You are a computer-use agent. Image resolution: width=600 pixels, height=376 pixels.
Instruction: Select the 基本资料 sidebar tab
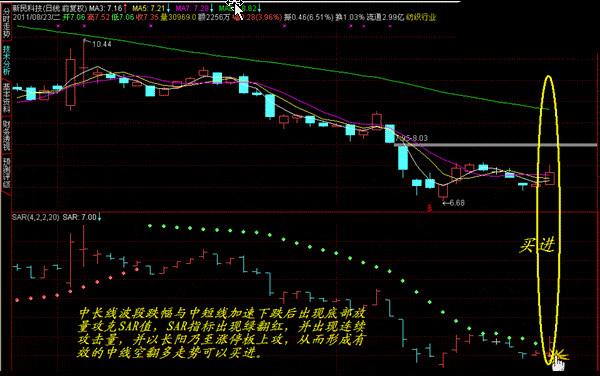6,98
